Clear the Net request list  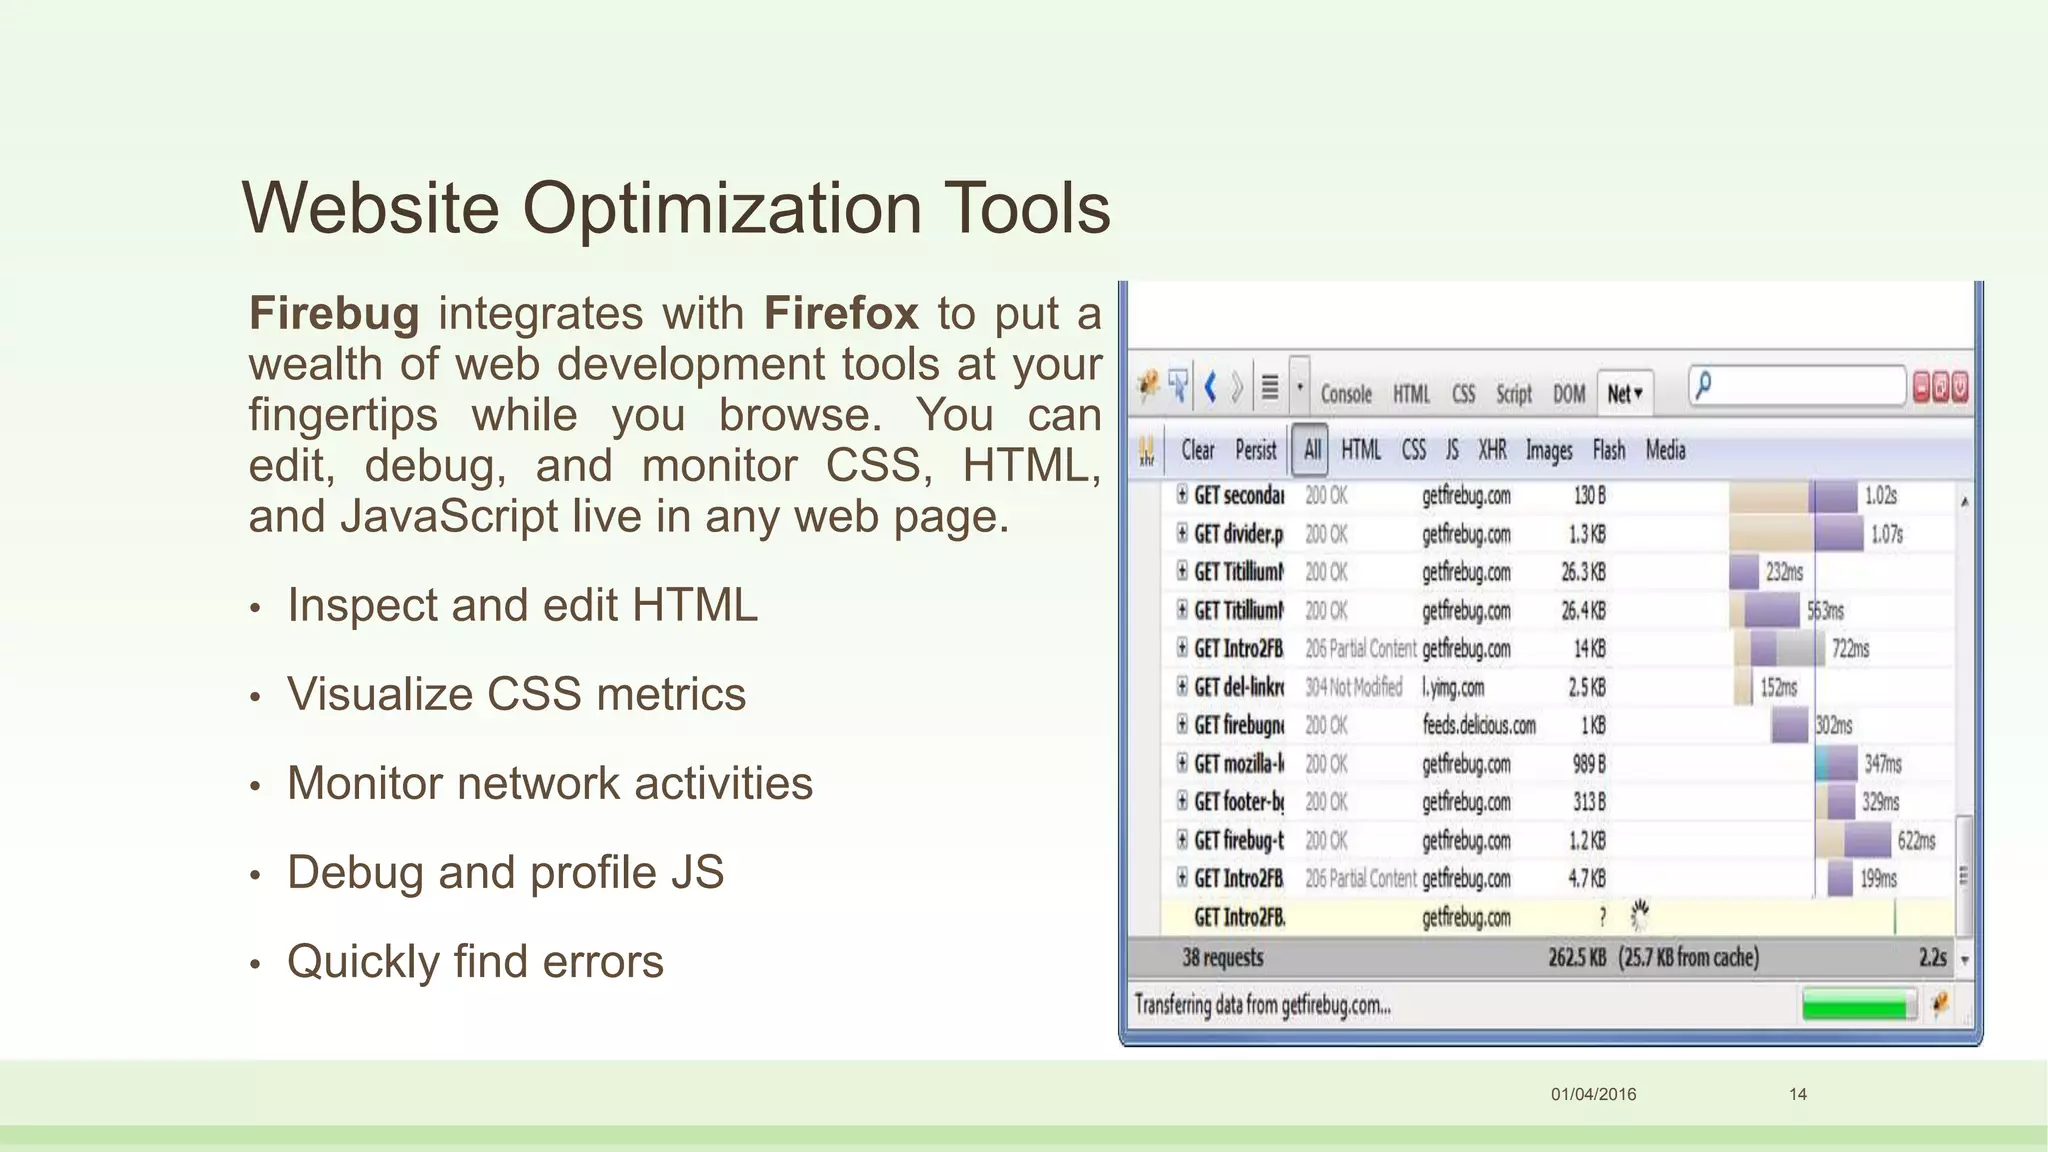[x=1198, y=450]
